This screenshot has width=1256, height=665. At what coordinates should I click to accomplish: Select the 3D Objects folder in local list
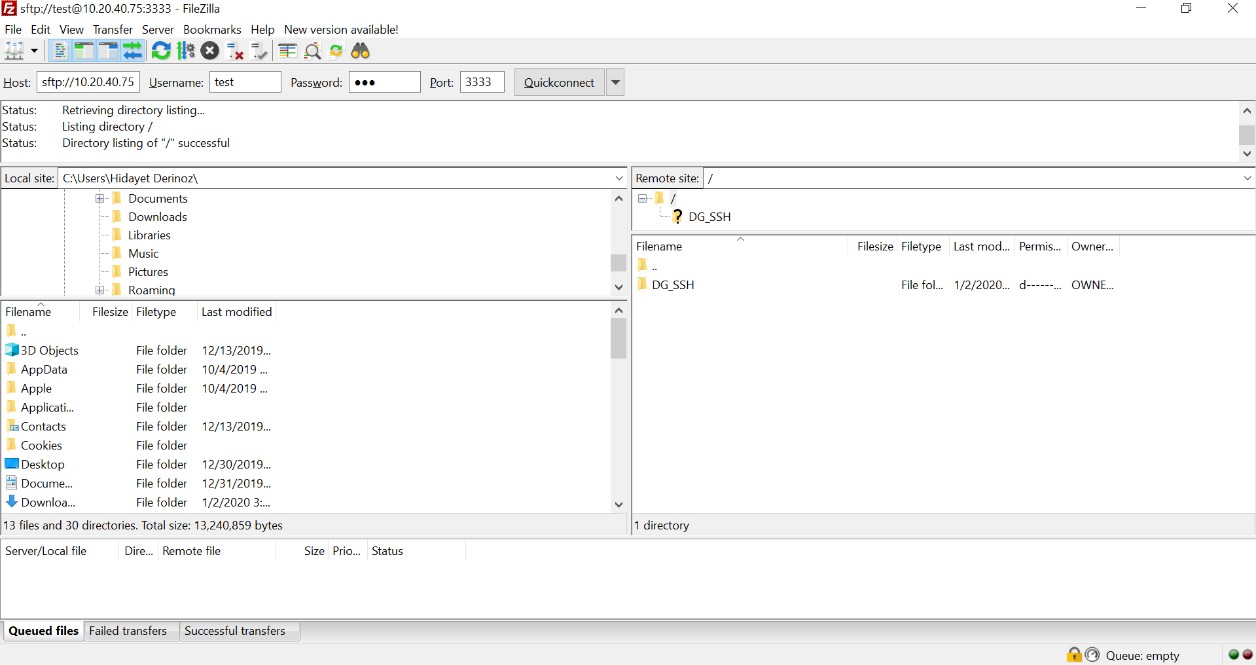point(49,351)
